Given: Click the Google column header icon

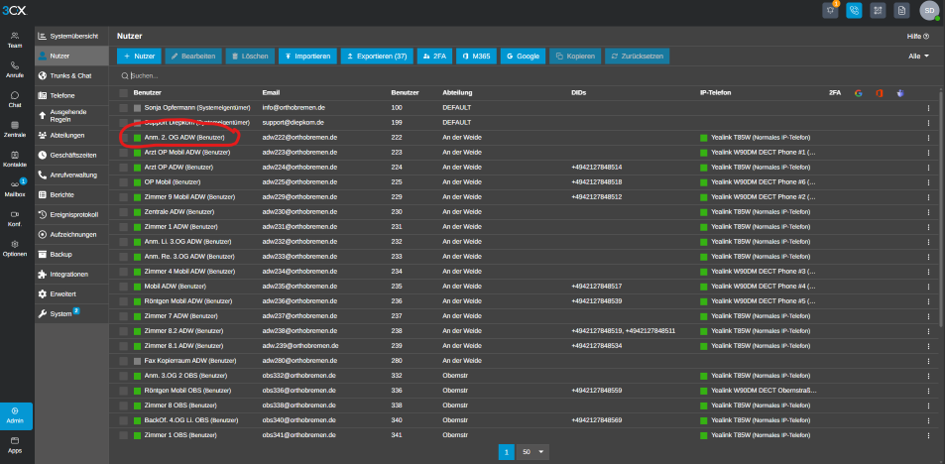Looking at the screenshot, I should click(858, 93).
